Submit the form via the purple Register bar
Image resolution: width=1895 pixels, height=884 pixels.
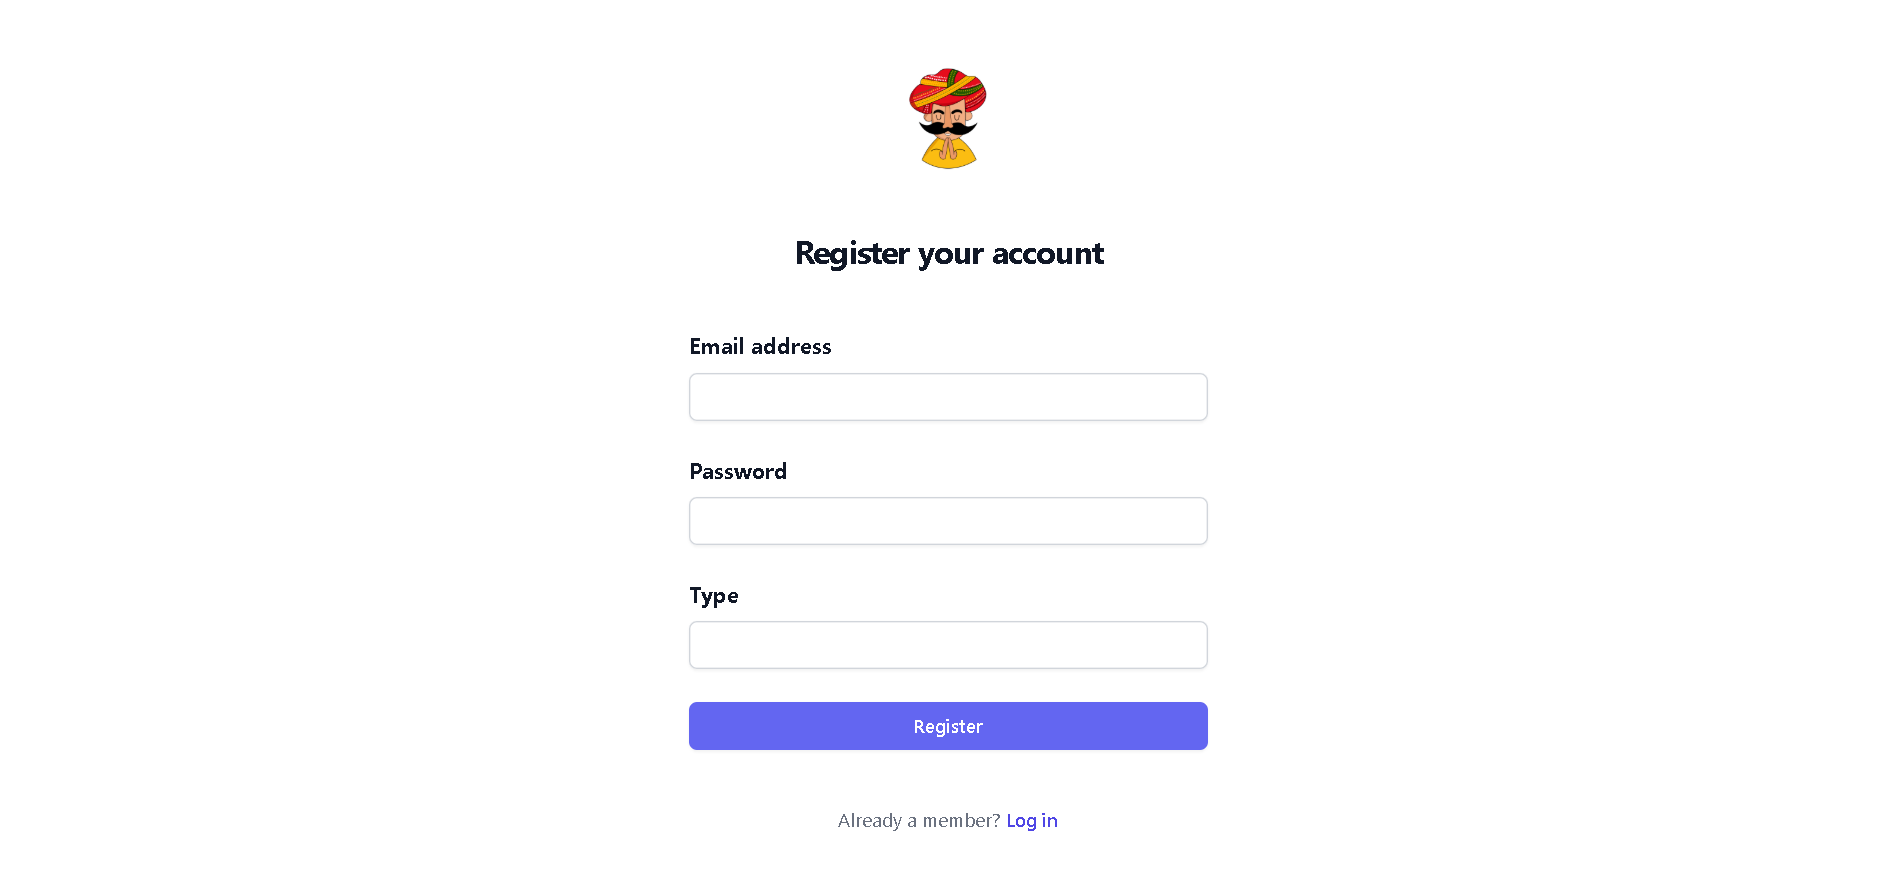[x=948, y=726]
